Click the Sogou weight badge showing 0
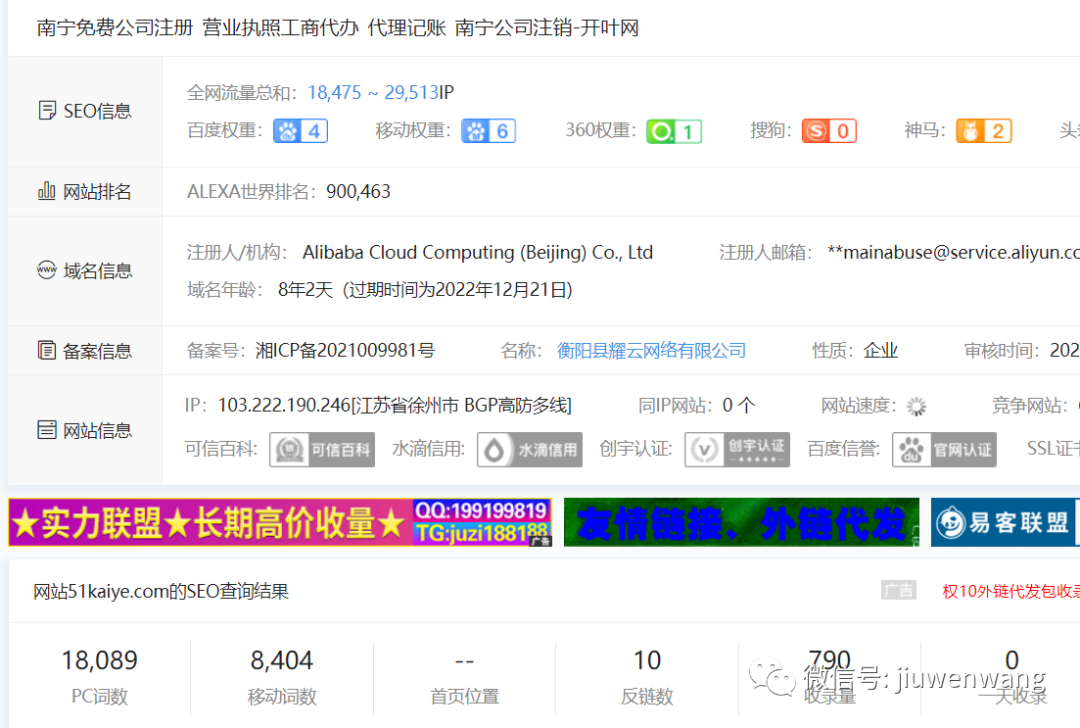The height and width of the screenshot is (728, 1080). (x=829, y=131)
